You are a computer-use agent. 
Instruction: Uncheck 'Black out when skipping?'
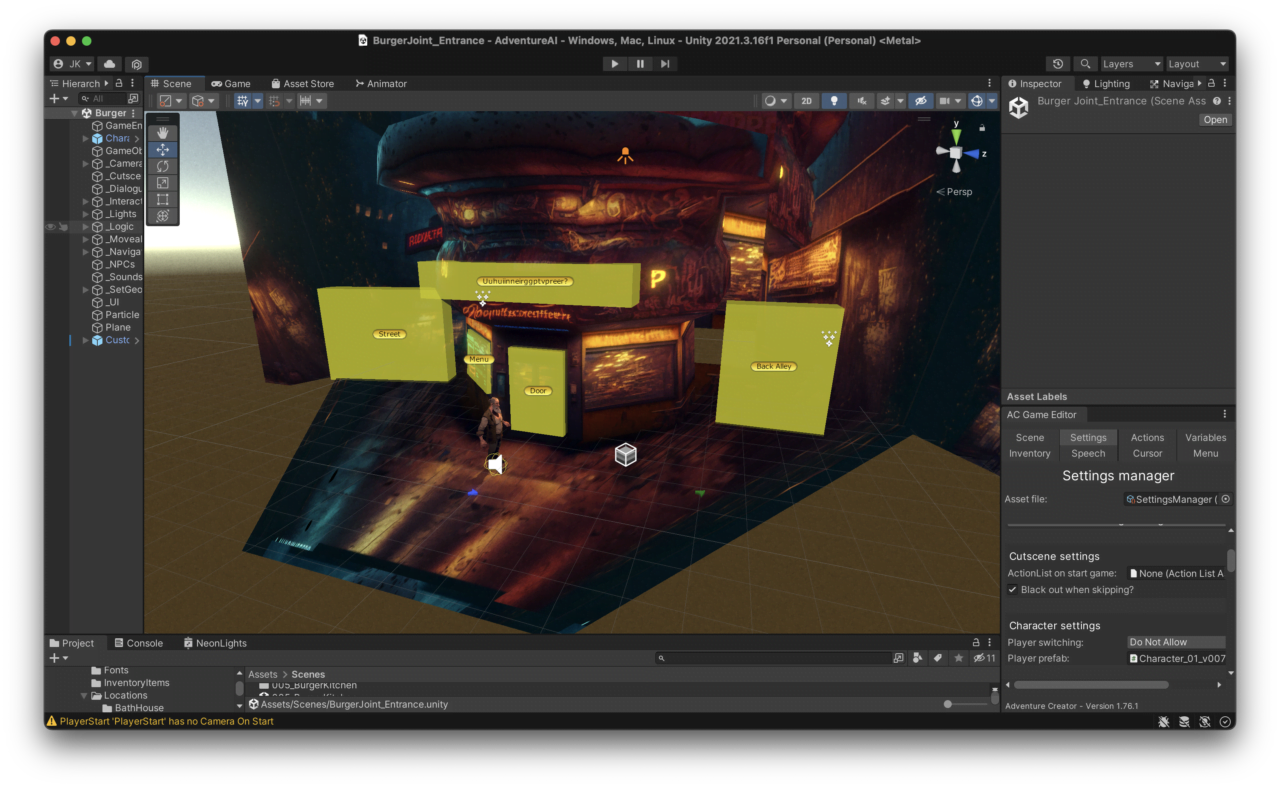tap(1012, 589)
